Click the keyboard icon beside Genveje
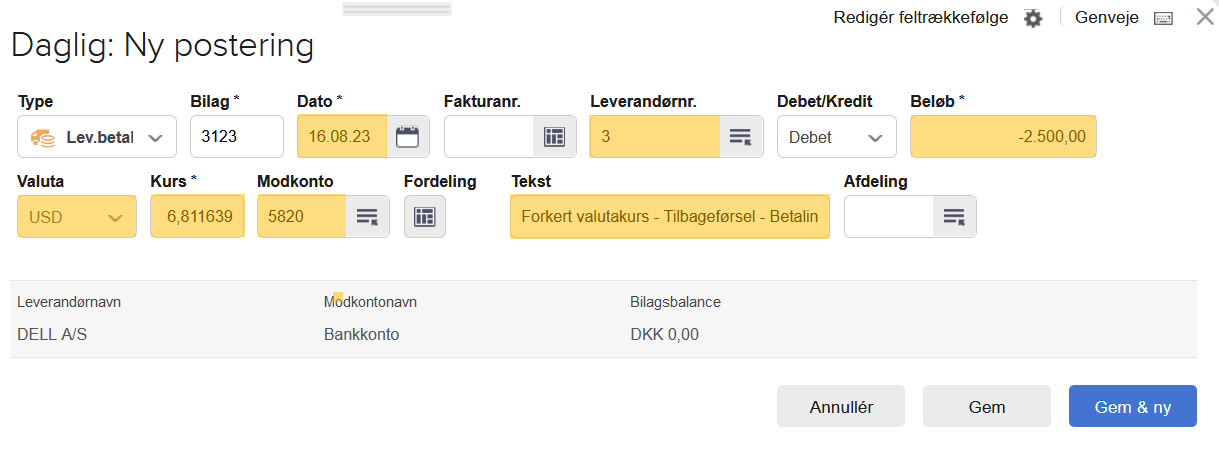Viewport: 1219px width, 451px height. 1162,18
